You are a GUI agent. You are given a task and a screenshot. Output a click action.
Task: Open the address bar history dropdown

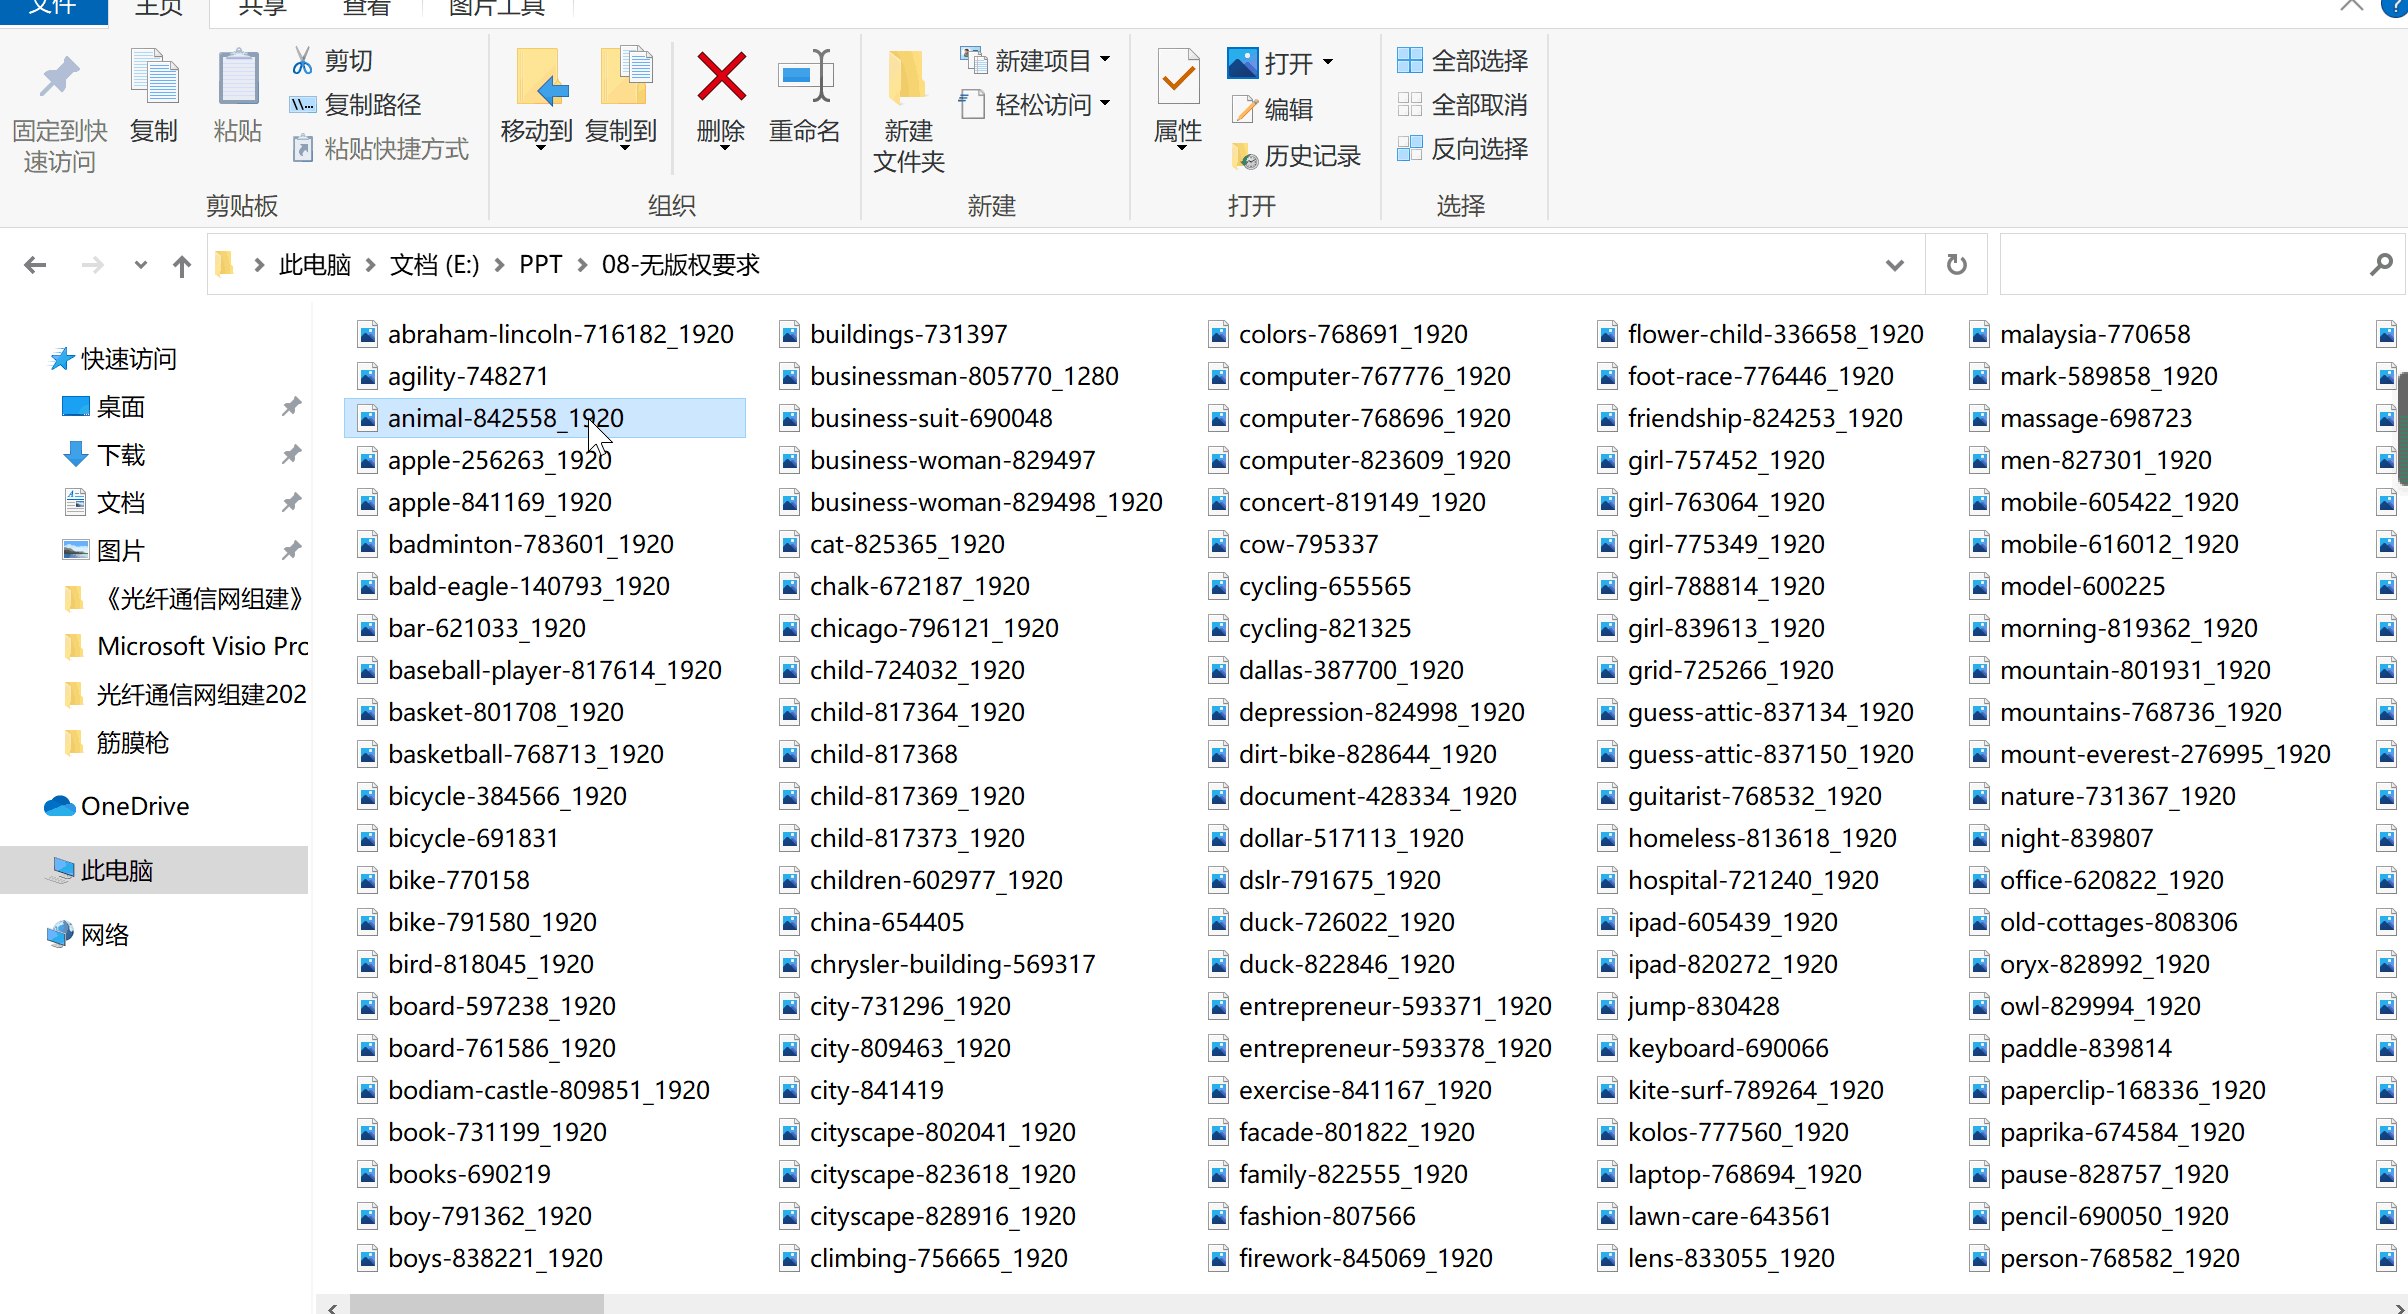tap(1894, 265)
